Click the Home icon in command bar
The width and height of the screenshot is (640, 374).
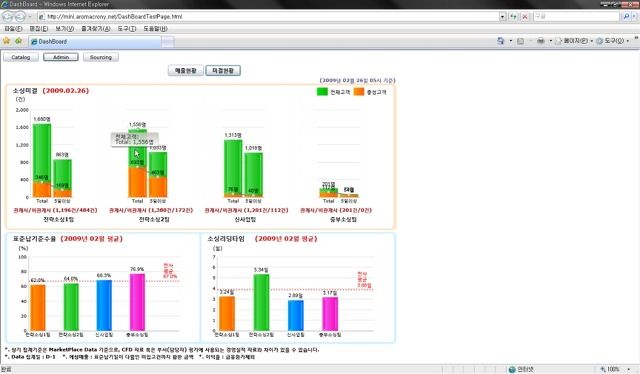point(501,41)
